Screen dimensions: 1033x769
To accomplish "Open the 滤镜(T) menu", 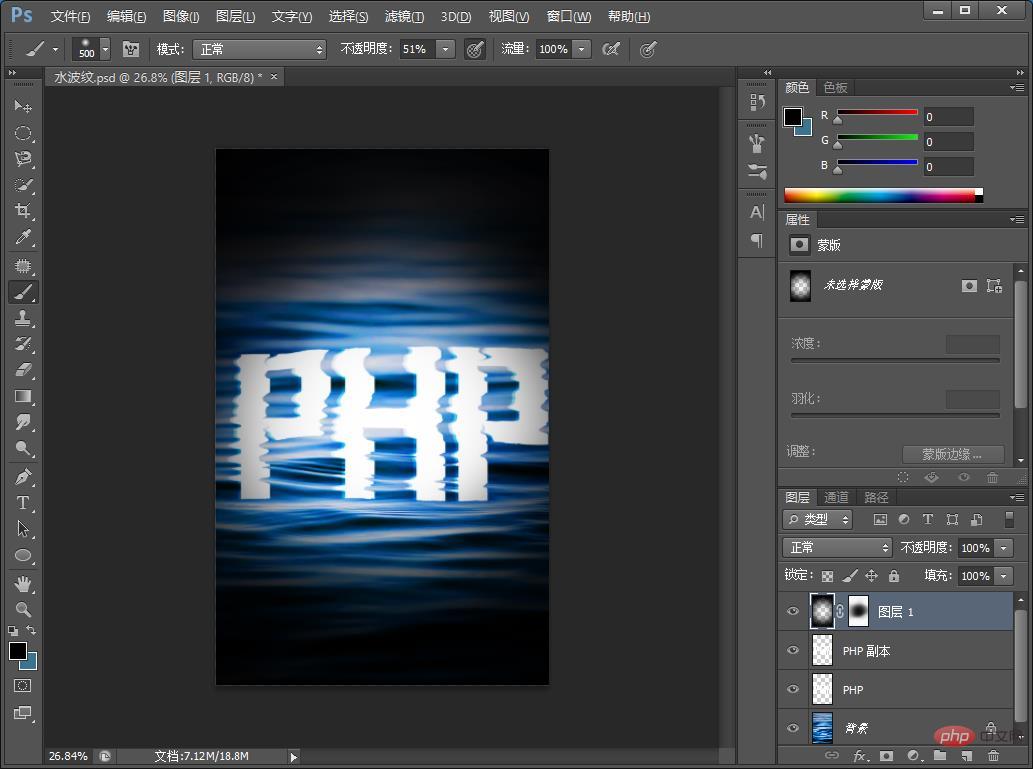I will 405,16.
